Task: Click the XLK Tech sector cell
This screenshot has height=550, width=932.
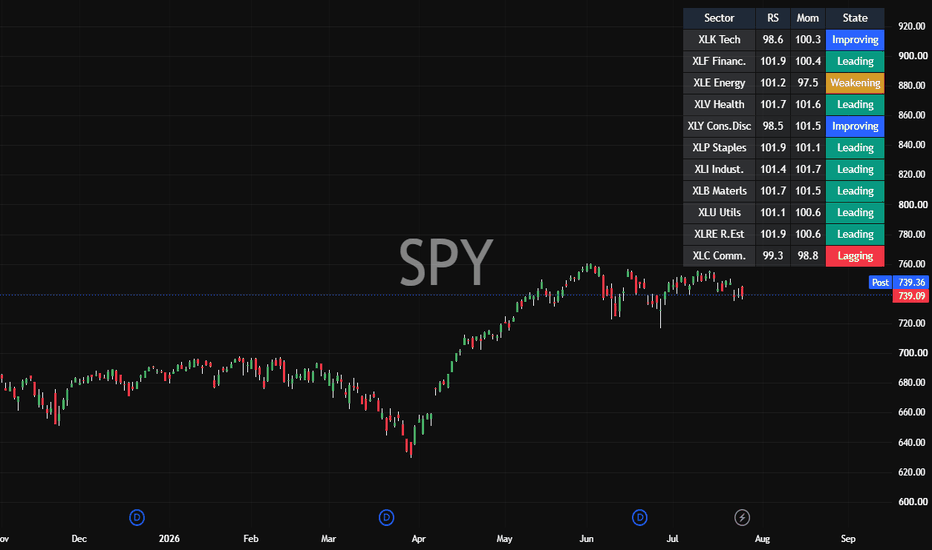Action: [719, 40]
